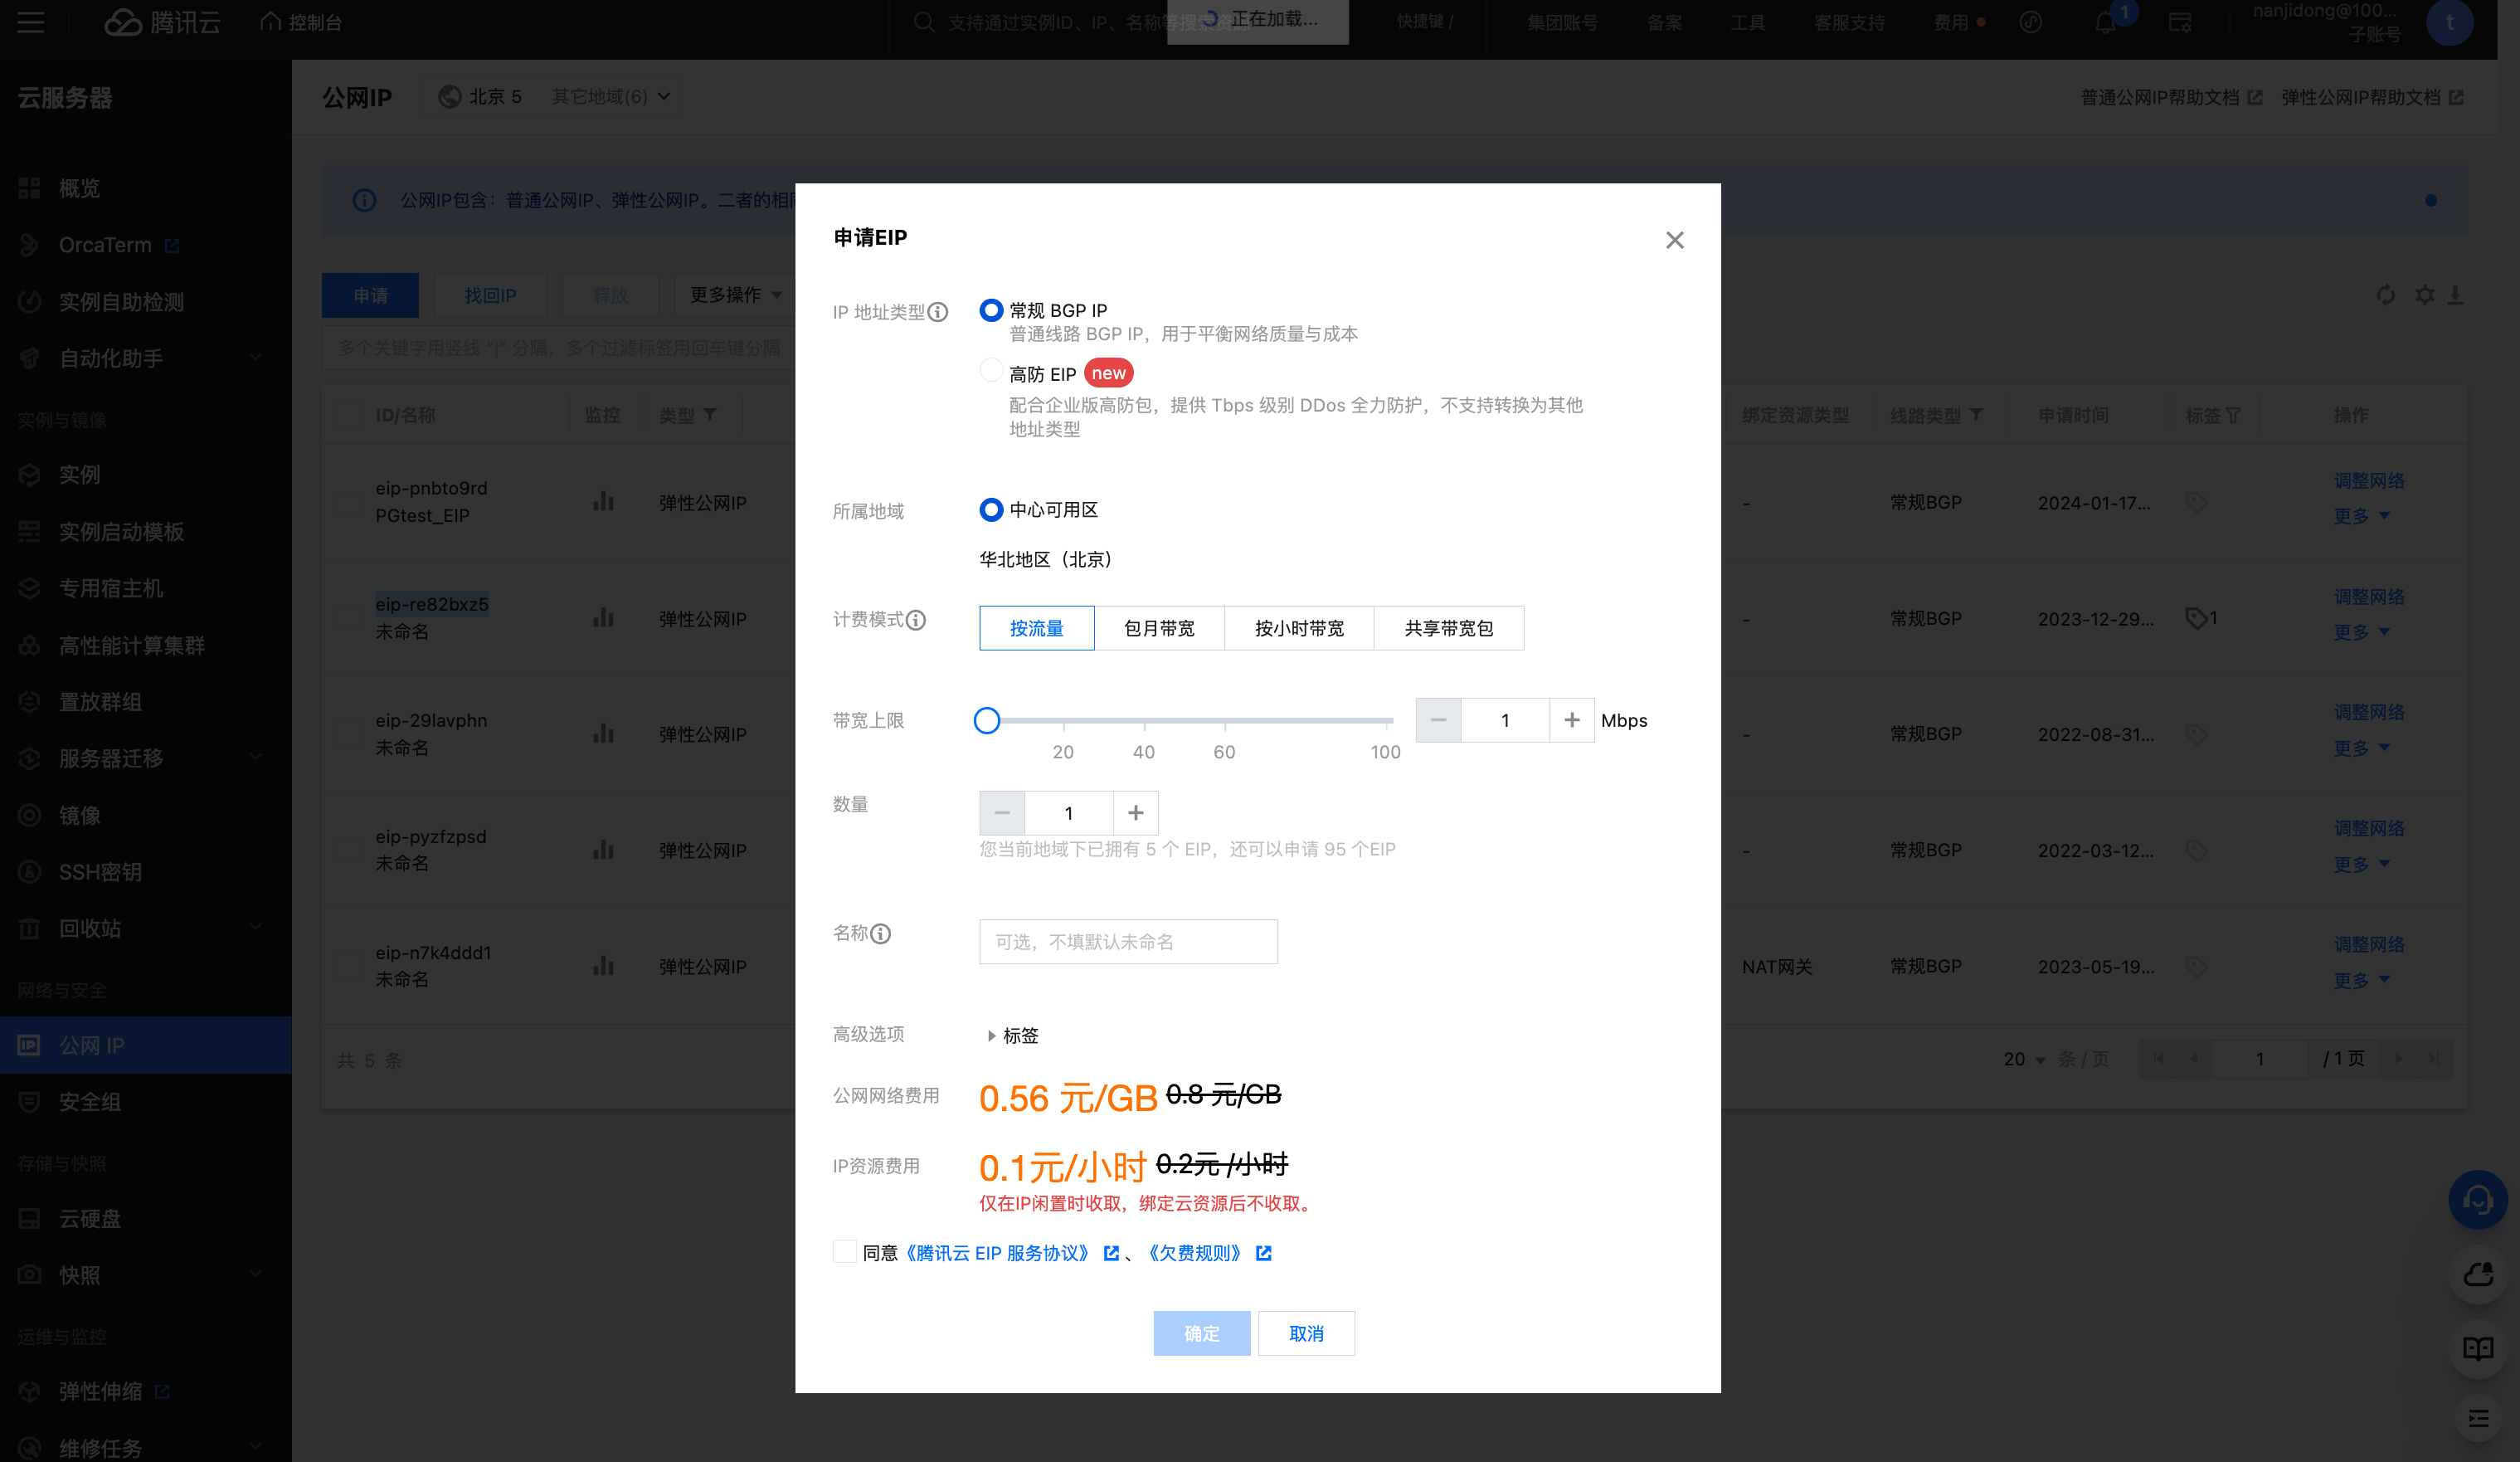The image size is (2520, 1462).
Task: Click the blue 申请 button
Action: (x=370, y=295)
